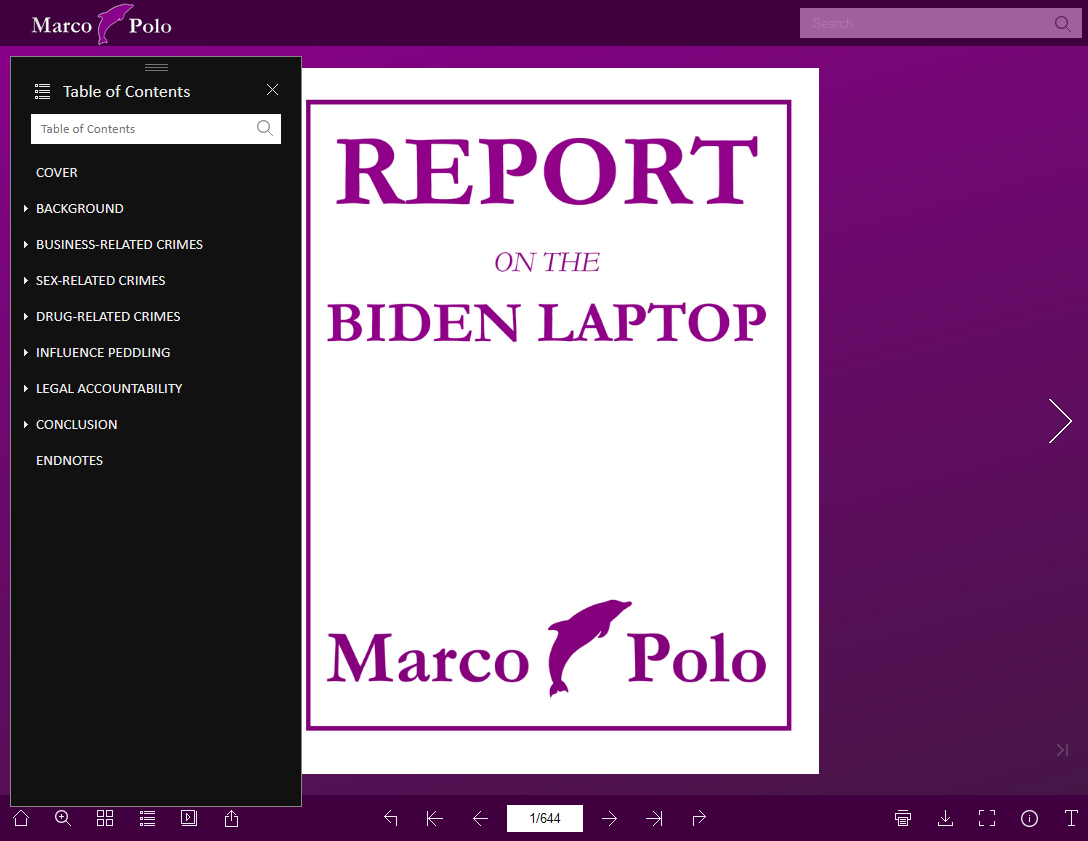Image resolution: width=1088 pixels, height=841 pixels.
Task: Open the thumbnails grid view
Action: [x=105, y=818]
